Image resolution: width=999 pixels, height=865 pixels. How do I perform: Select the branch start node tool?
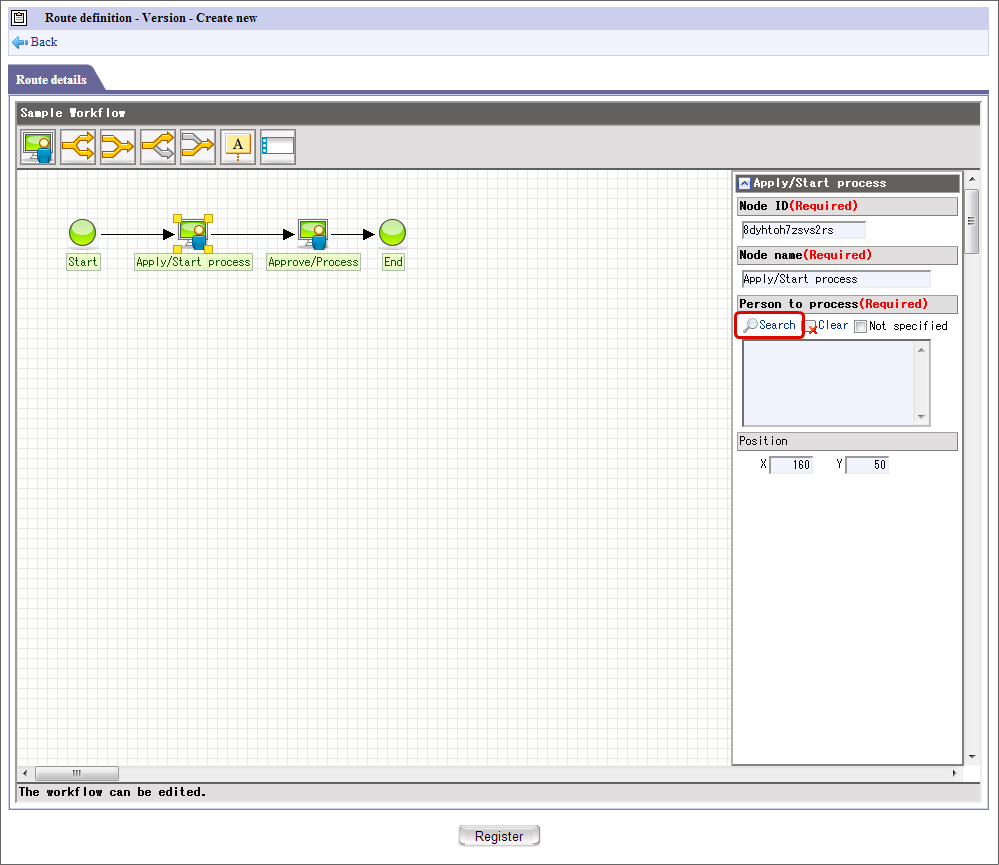(78, 147)
